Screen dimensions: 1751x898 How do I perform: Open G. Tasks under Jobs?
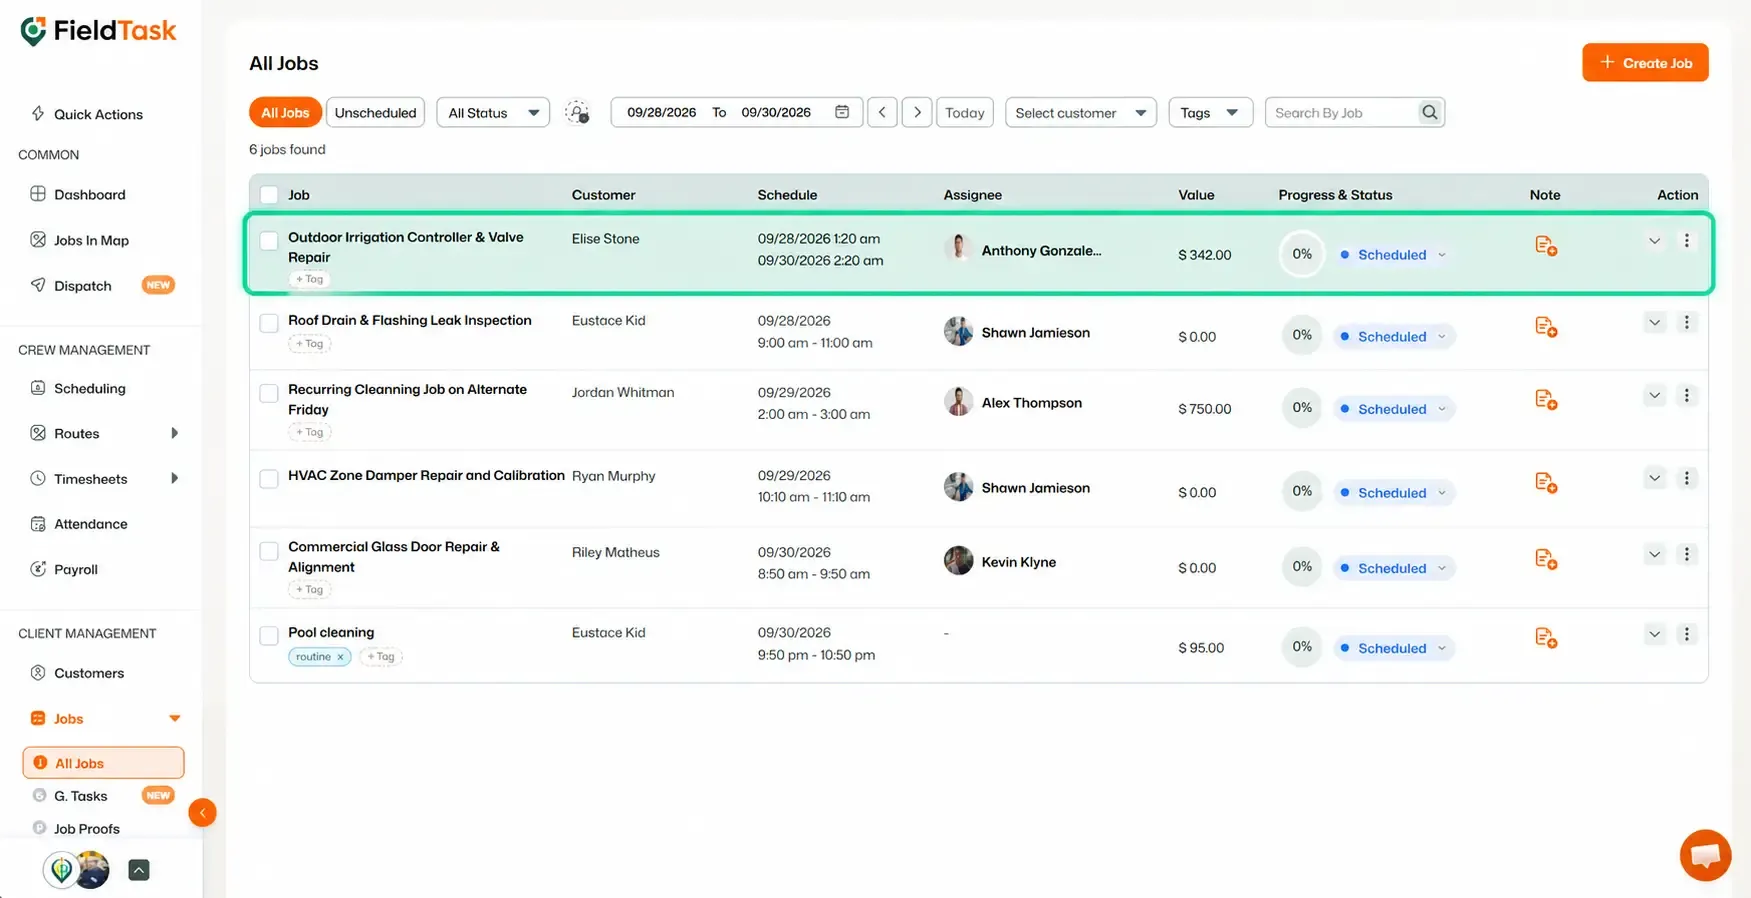(81, 796)
